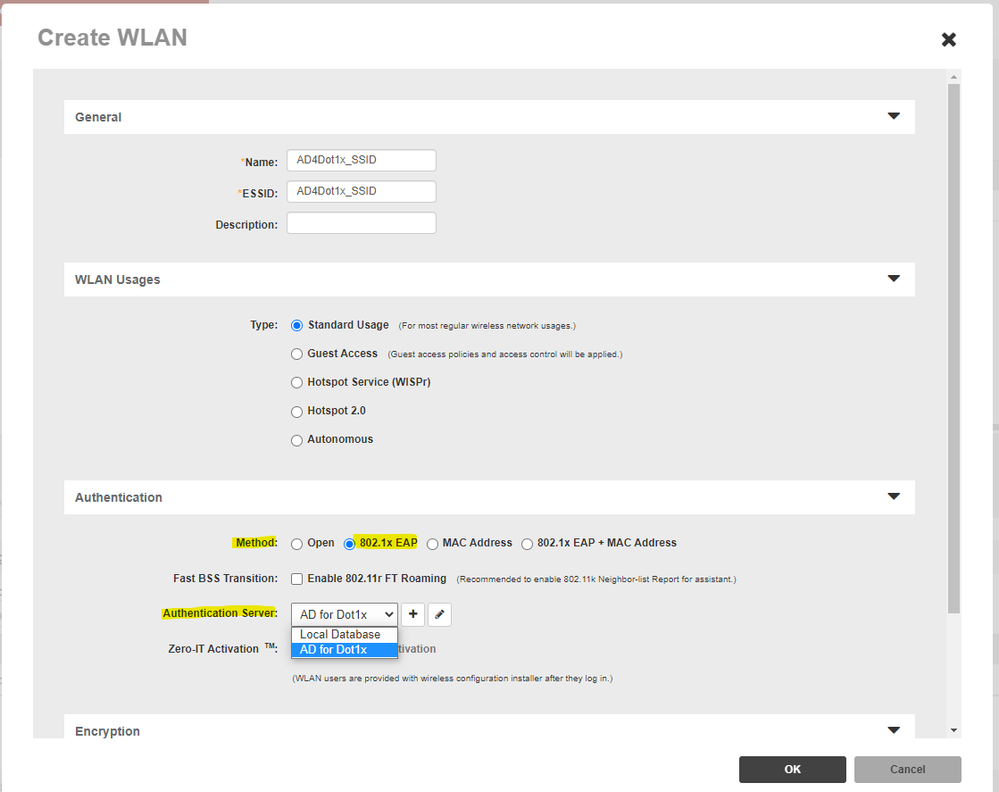Select Hotspot Service (WISPr) type
This screenshot has width=999, height=792.
click(297, 383)
